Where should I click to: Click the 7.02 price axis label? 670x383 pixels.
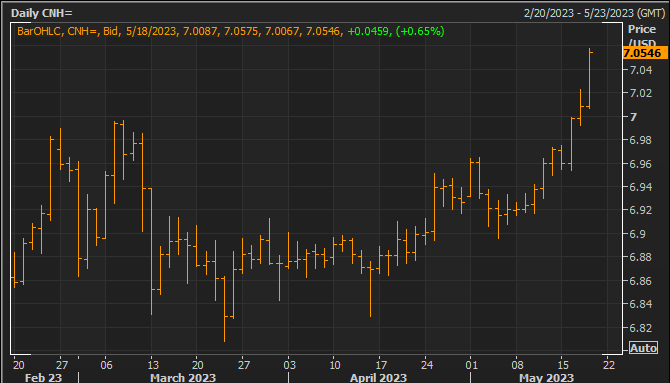pyautogui.click(x=641, y=93)
